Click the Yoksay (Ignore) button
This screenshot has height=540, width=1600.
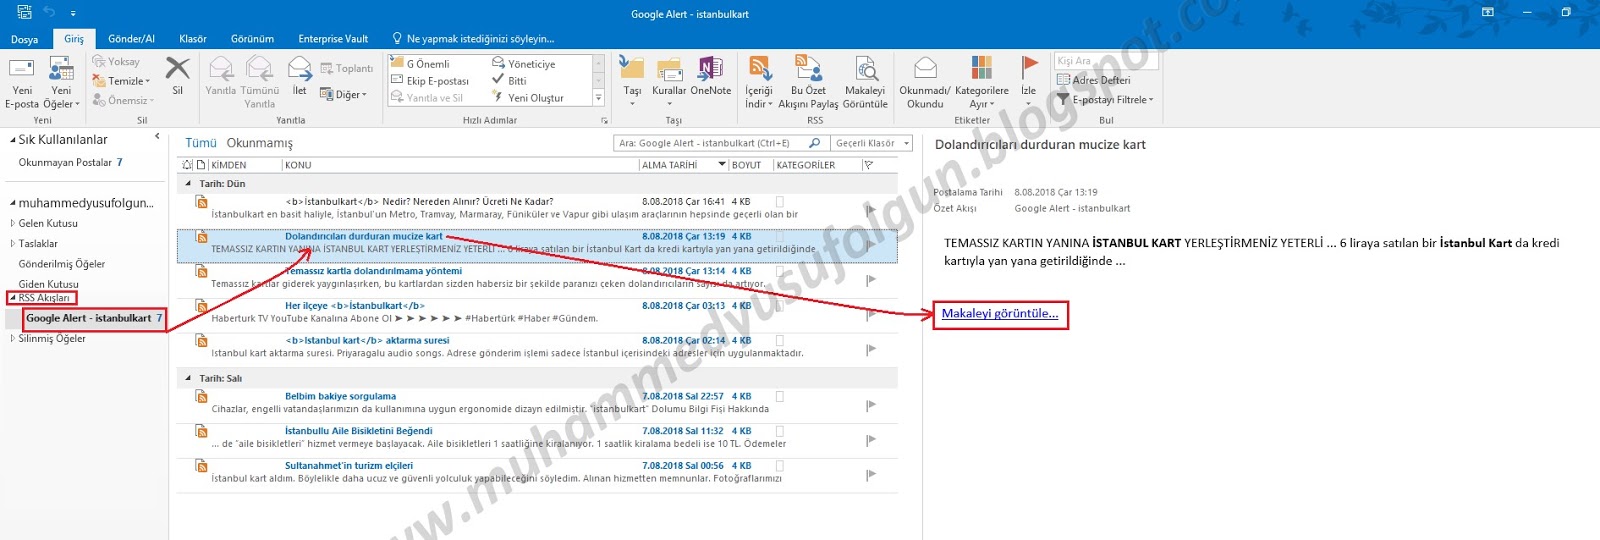(116, 62)
